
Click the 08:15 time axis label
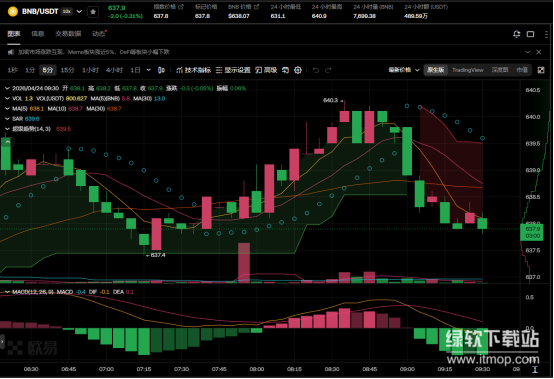tap(294, 369)
